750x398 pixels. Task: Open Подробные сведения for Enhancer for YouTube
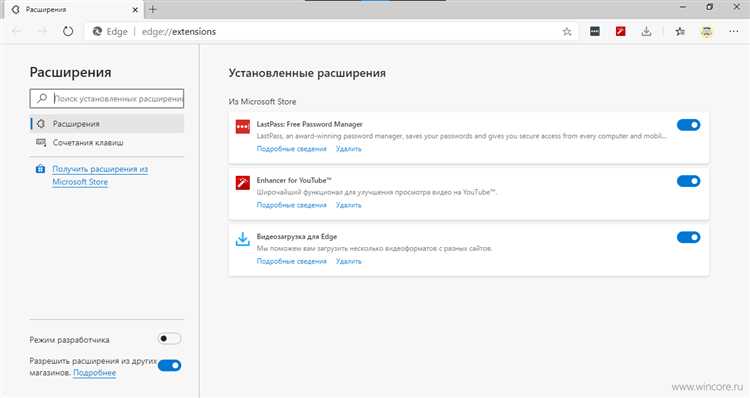(291, 205)
